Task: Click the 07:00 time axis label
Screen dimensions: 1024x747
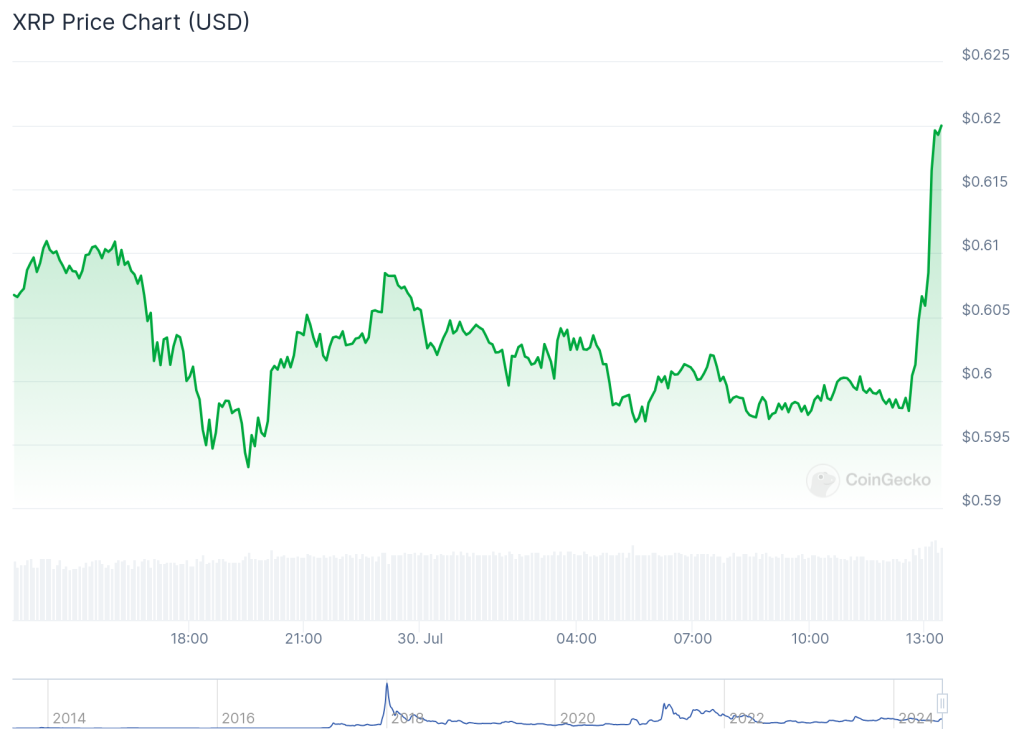Action: tap(693, 638)
